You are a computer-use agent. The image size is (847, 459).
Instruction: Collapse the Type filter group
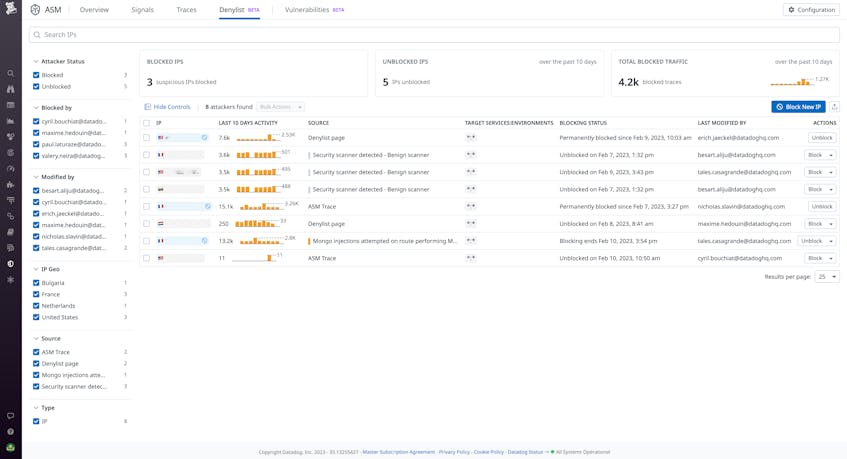coord(36,408)
